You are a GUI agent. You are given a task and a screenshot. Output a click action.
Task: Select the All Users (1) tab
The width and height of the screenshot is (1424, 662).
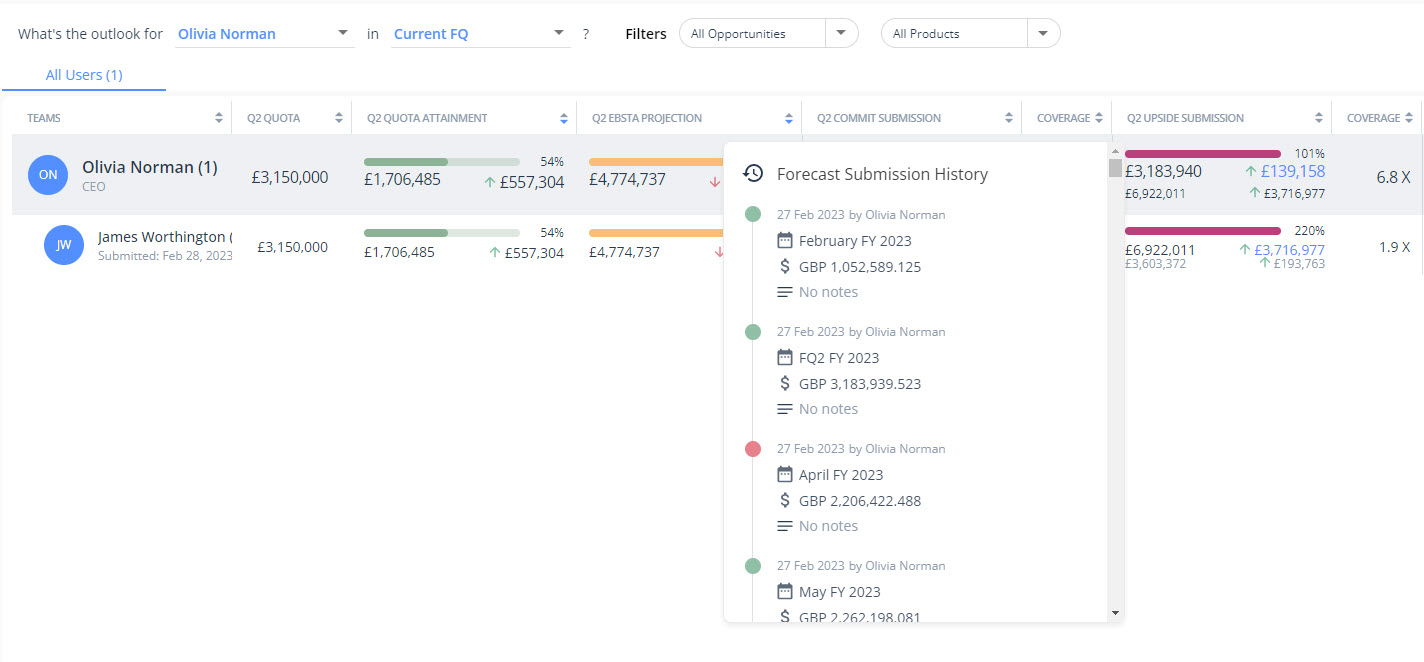coord(84,75)
